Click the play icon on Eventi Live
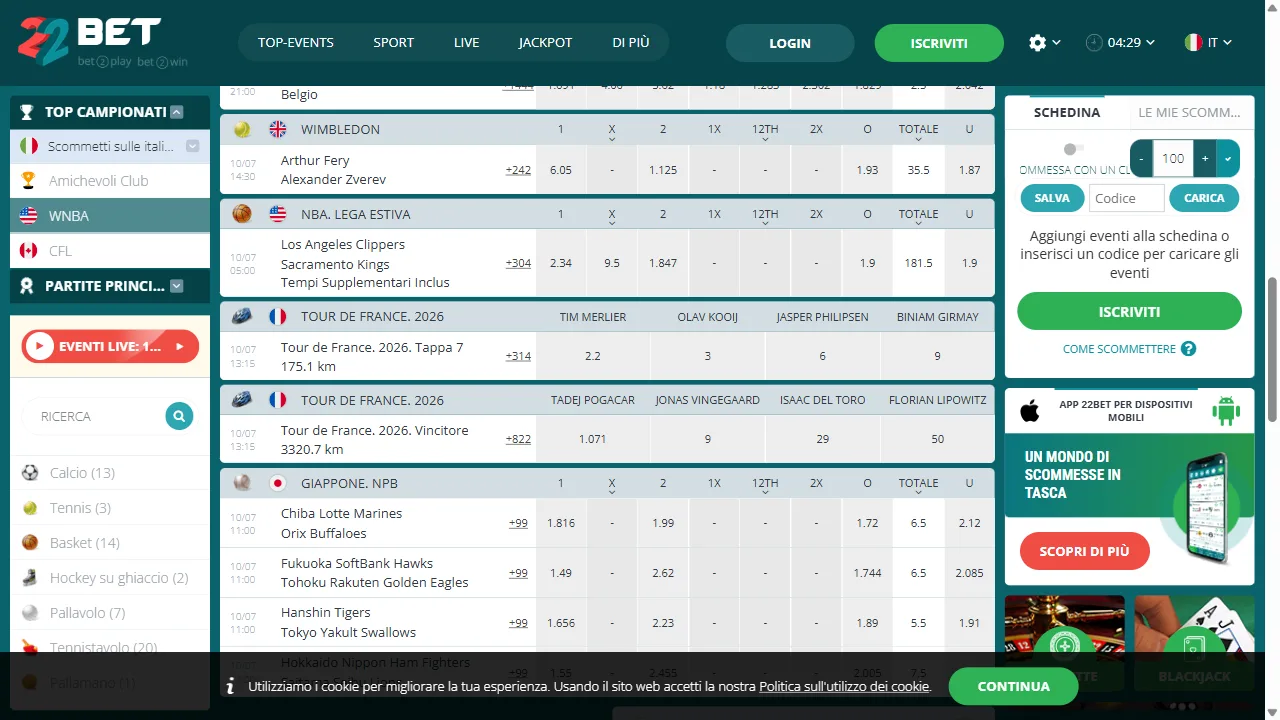The image size is (1280, 720). click(x=40, y=347)
